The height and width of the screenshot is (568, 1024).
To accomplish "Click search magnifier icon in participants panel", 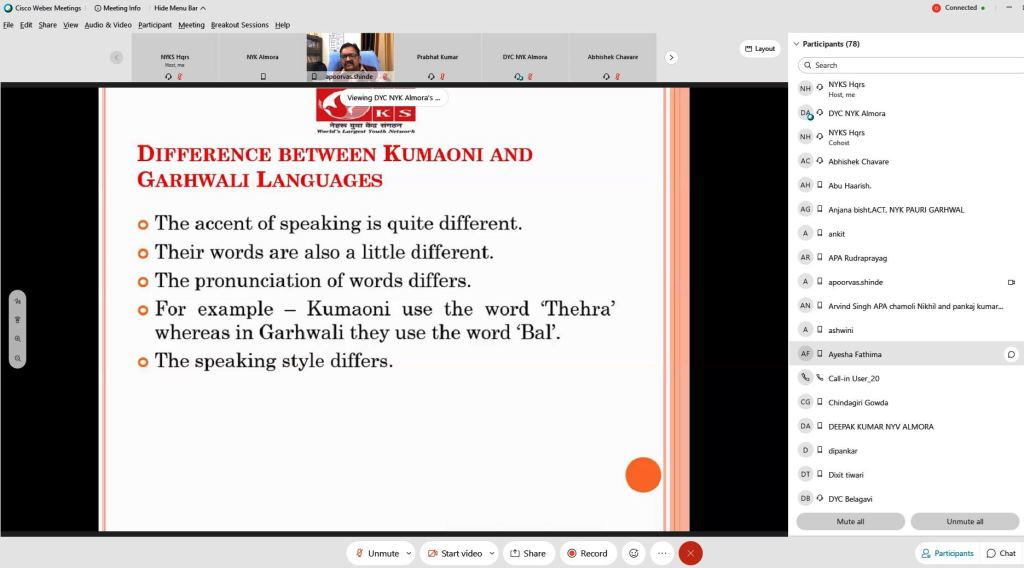I will (808, 65).
